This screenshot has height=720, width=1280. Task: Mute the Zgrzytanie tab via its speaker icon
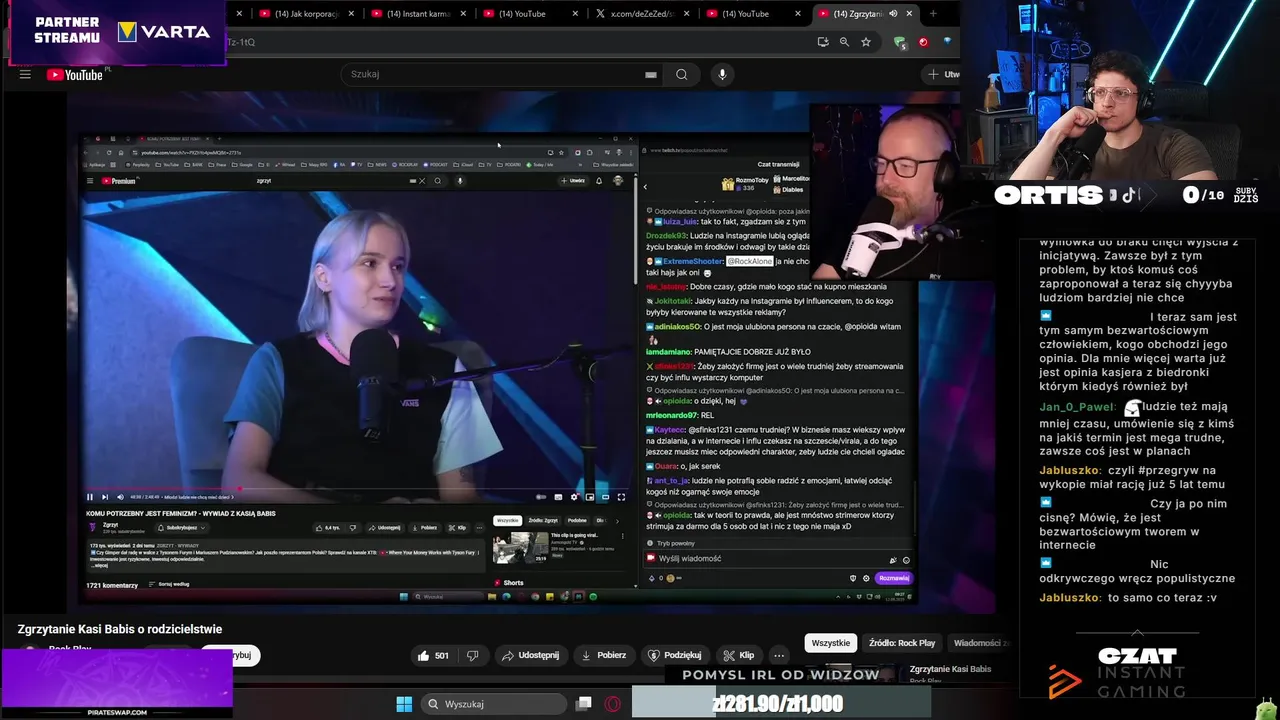[x=893, y=14]
